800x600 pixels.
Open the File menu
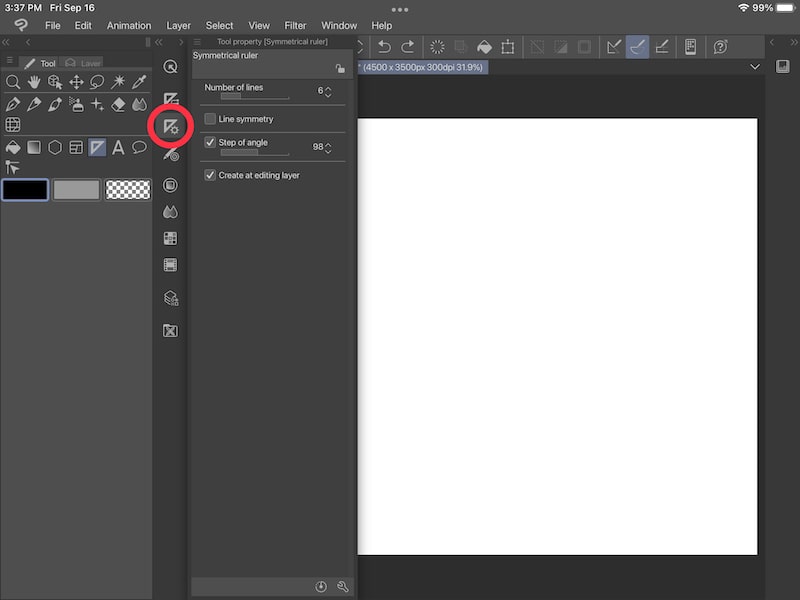tap(53, 25)
